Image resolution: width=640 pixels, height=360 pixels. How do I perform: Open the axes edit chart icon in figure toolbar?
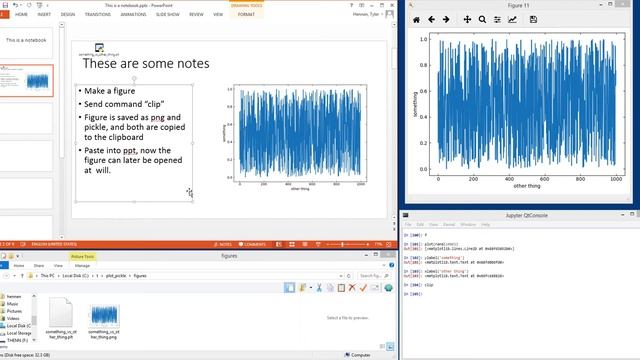(512, 20)
